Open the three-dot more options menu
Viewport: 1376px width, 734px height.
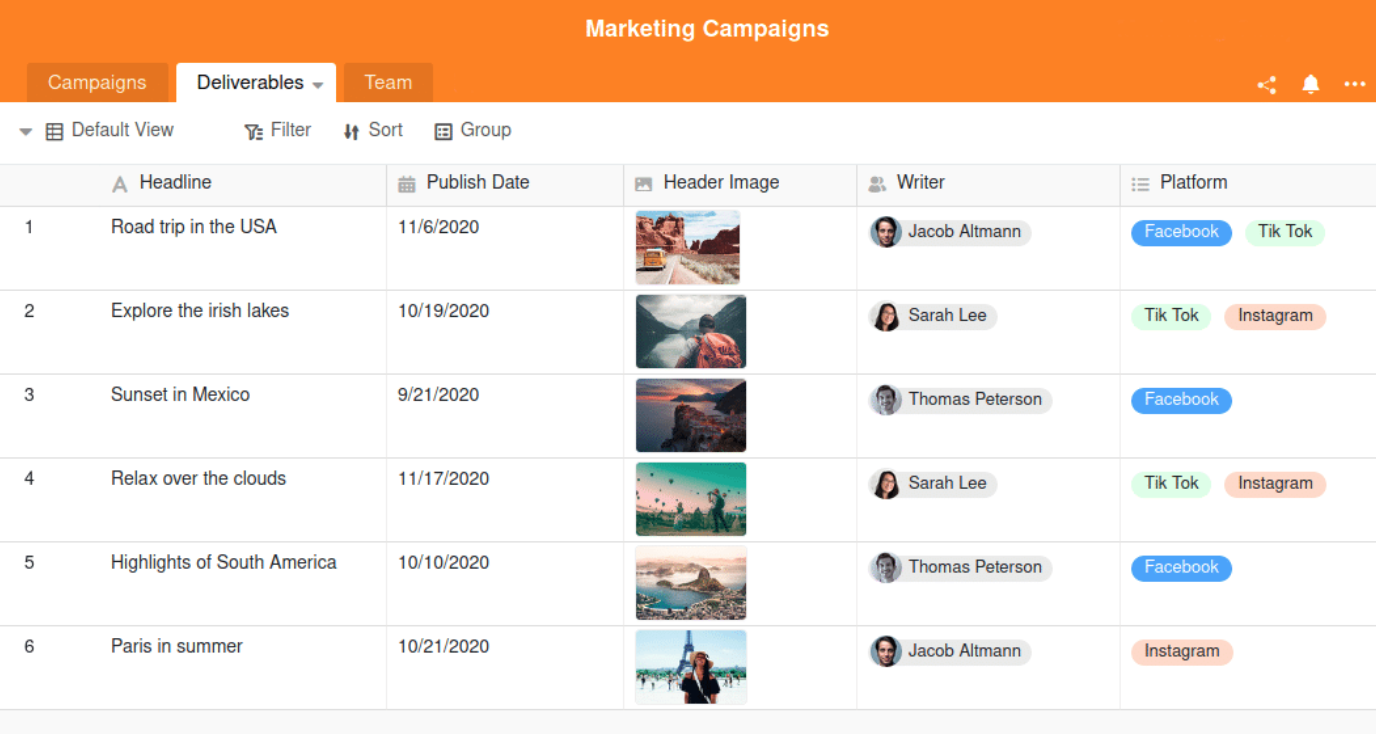tap(1355, 85)
